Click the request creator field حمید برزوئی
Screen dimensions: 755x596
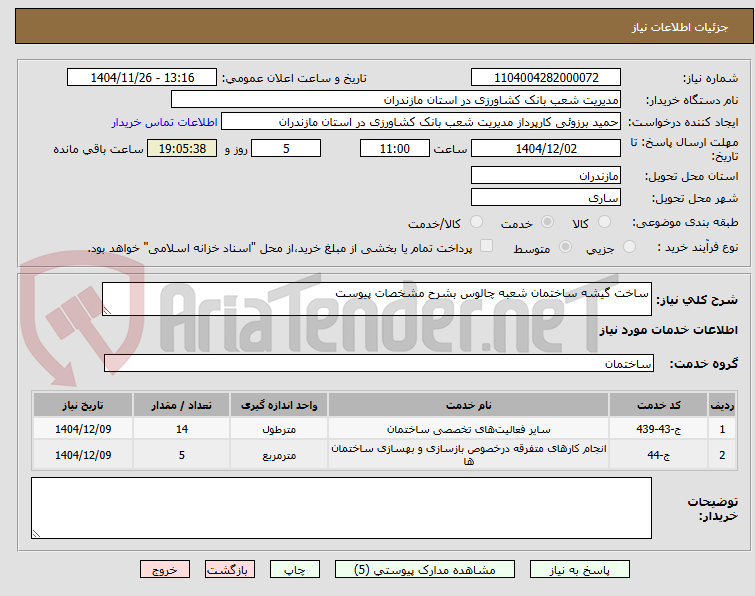point(421,122)
